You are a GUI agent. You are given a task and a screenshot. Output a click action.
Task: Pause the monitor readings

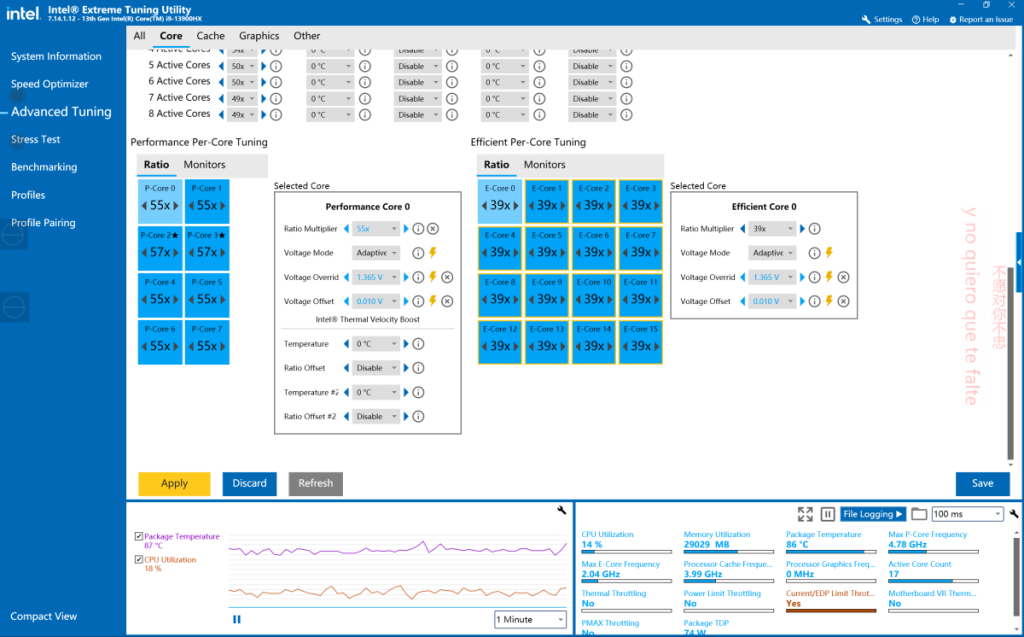pos(827,514)
